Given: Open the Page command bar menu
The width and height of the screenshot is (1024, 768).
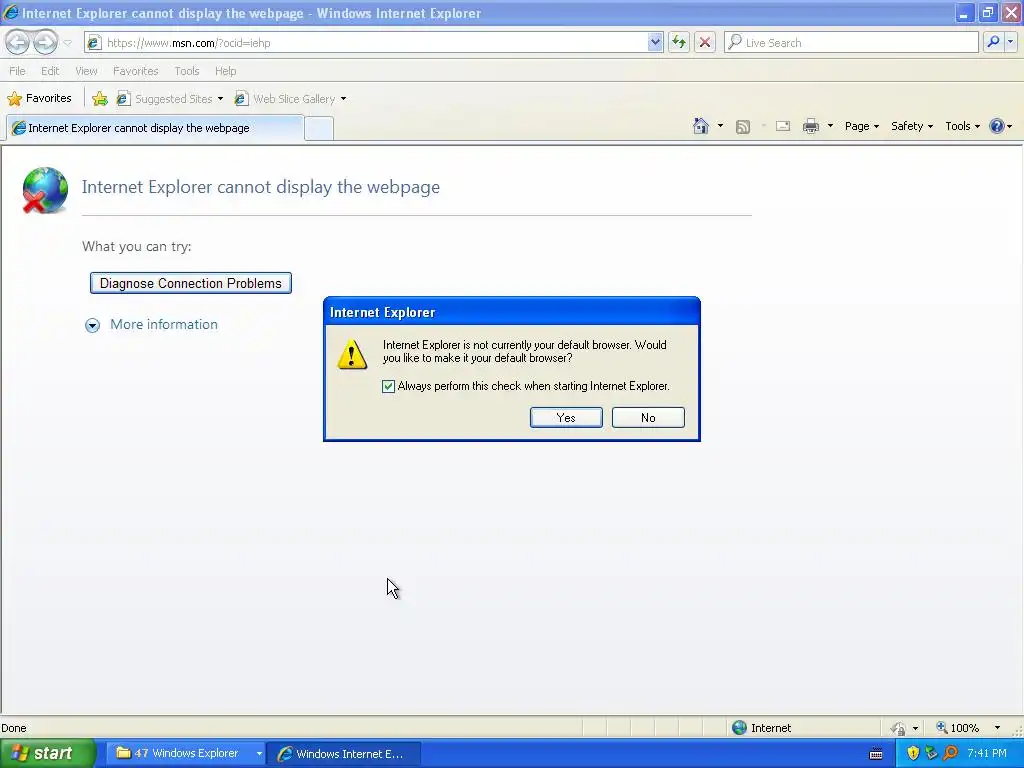Looking at the screenshot, I should pyautogui.click(x=861, y=126).
